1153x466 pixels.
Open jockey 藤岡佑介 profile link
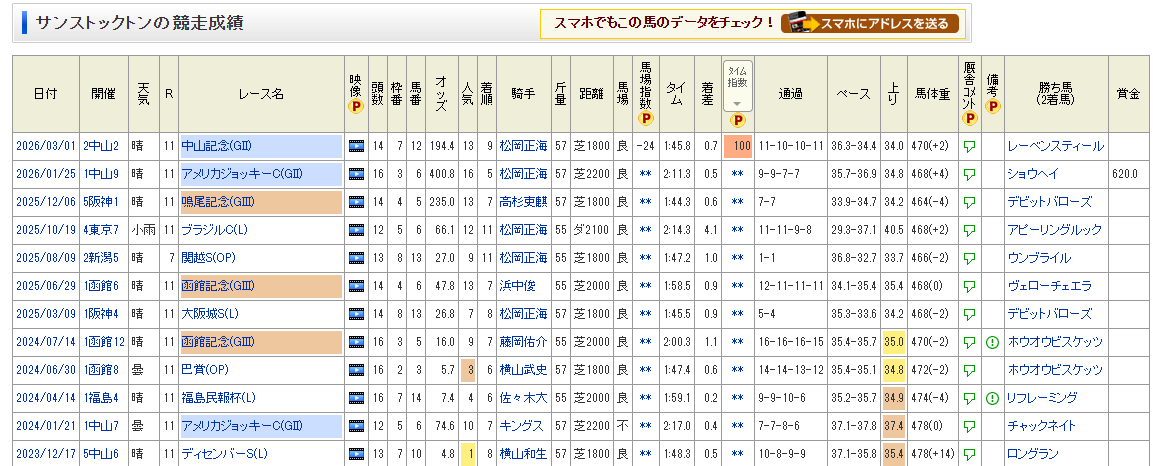click(x=523, y=342)
